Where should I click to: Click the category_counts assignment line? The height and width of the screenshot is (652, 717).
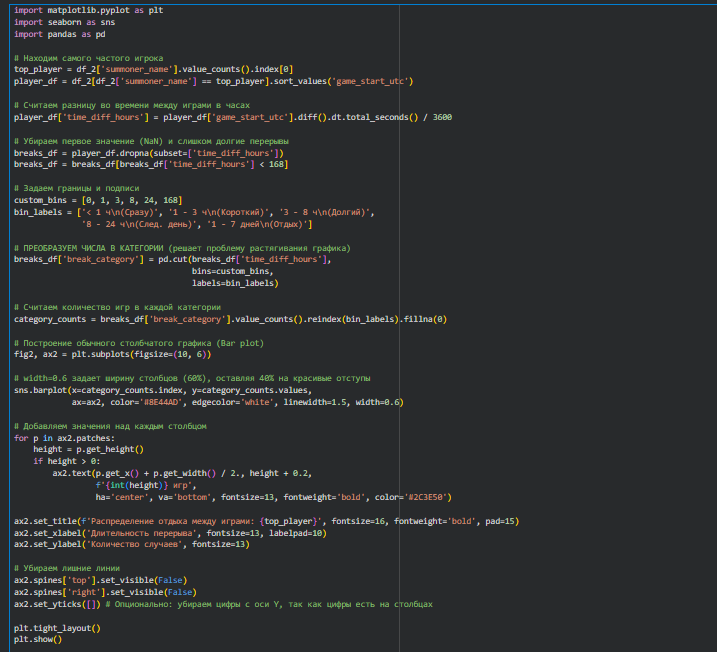230,319
